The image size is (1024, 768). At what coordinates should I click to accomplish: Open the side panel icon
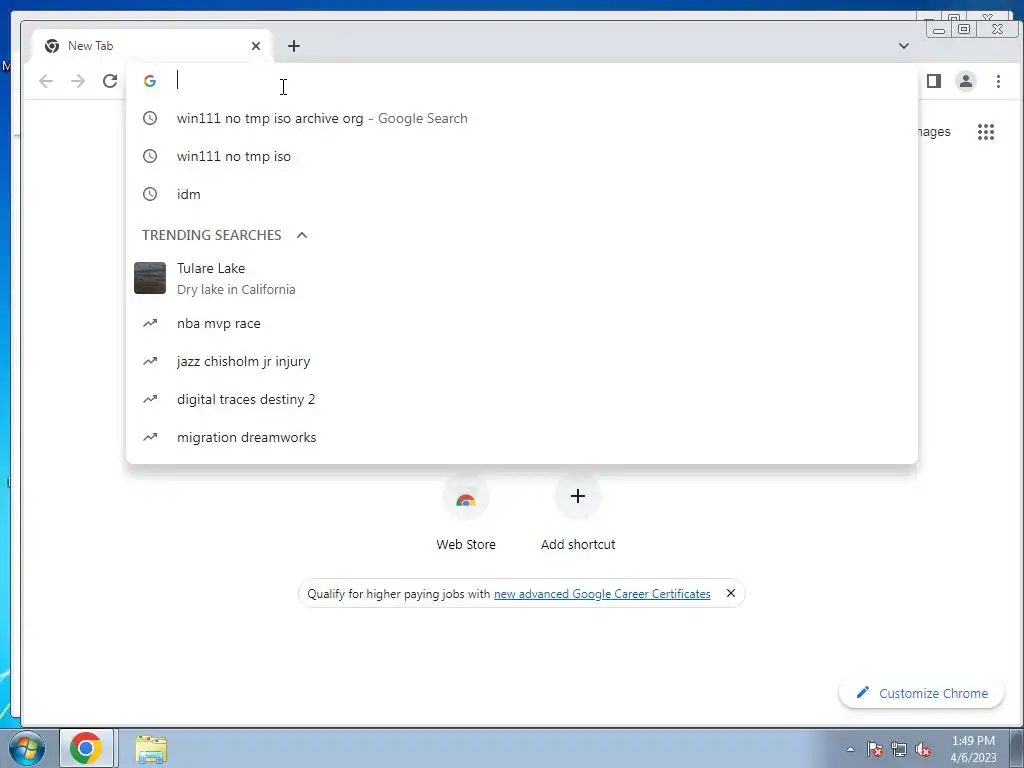[x=934, y=81]
